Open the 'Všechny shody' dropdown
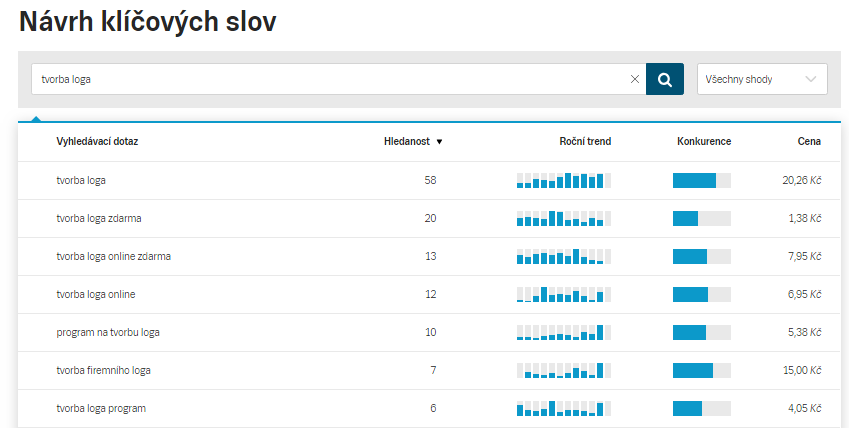Screen dimensions: 849x428 [762, 79]
